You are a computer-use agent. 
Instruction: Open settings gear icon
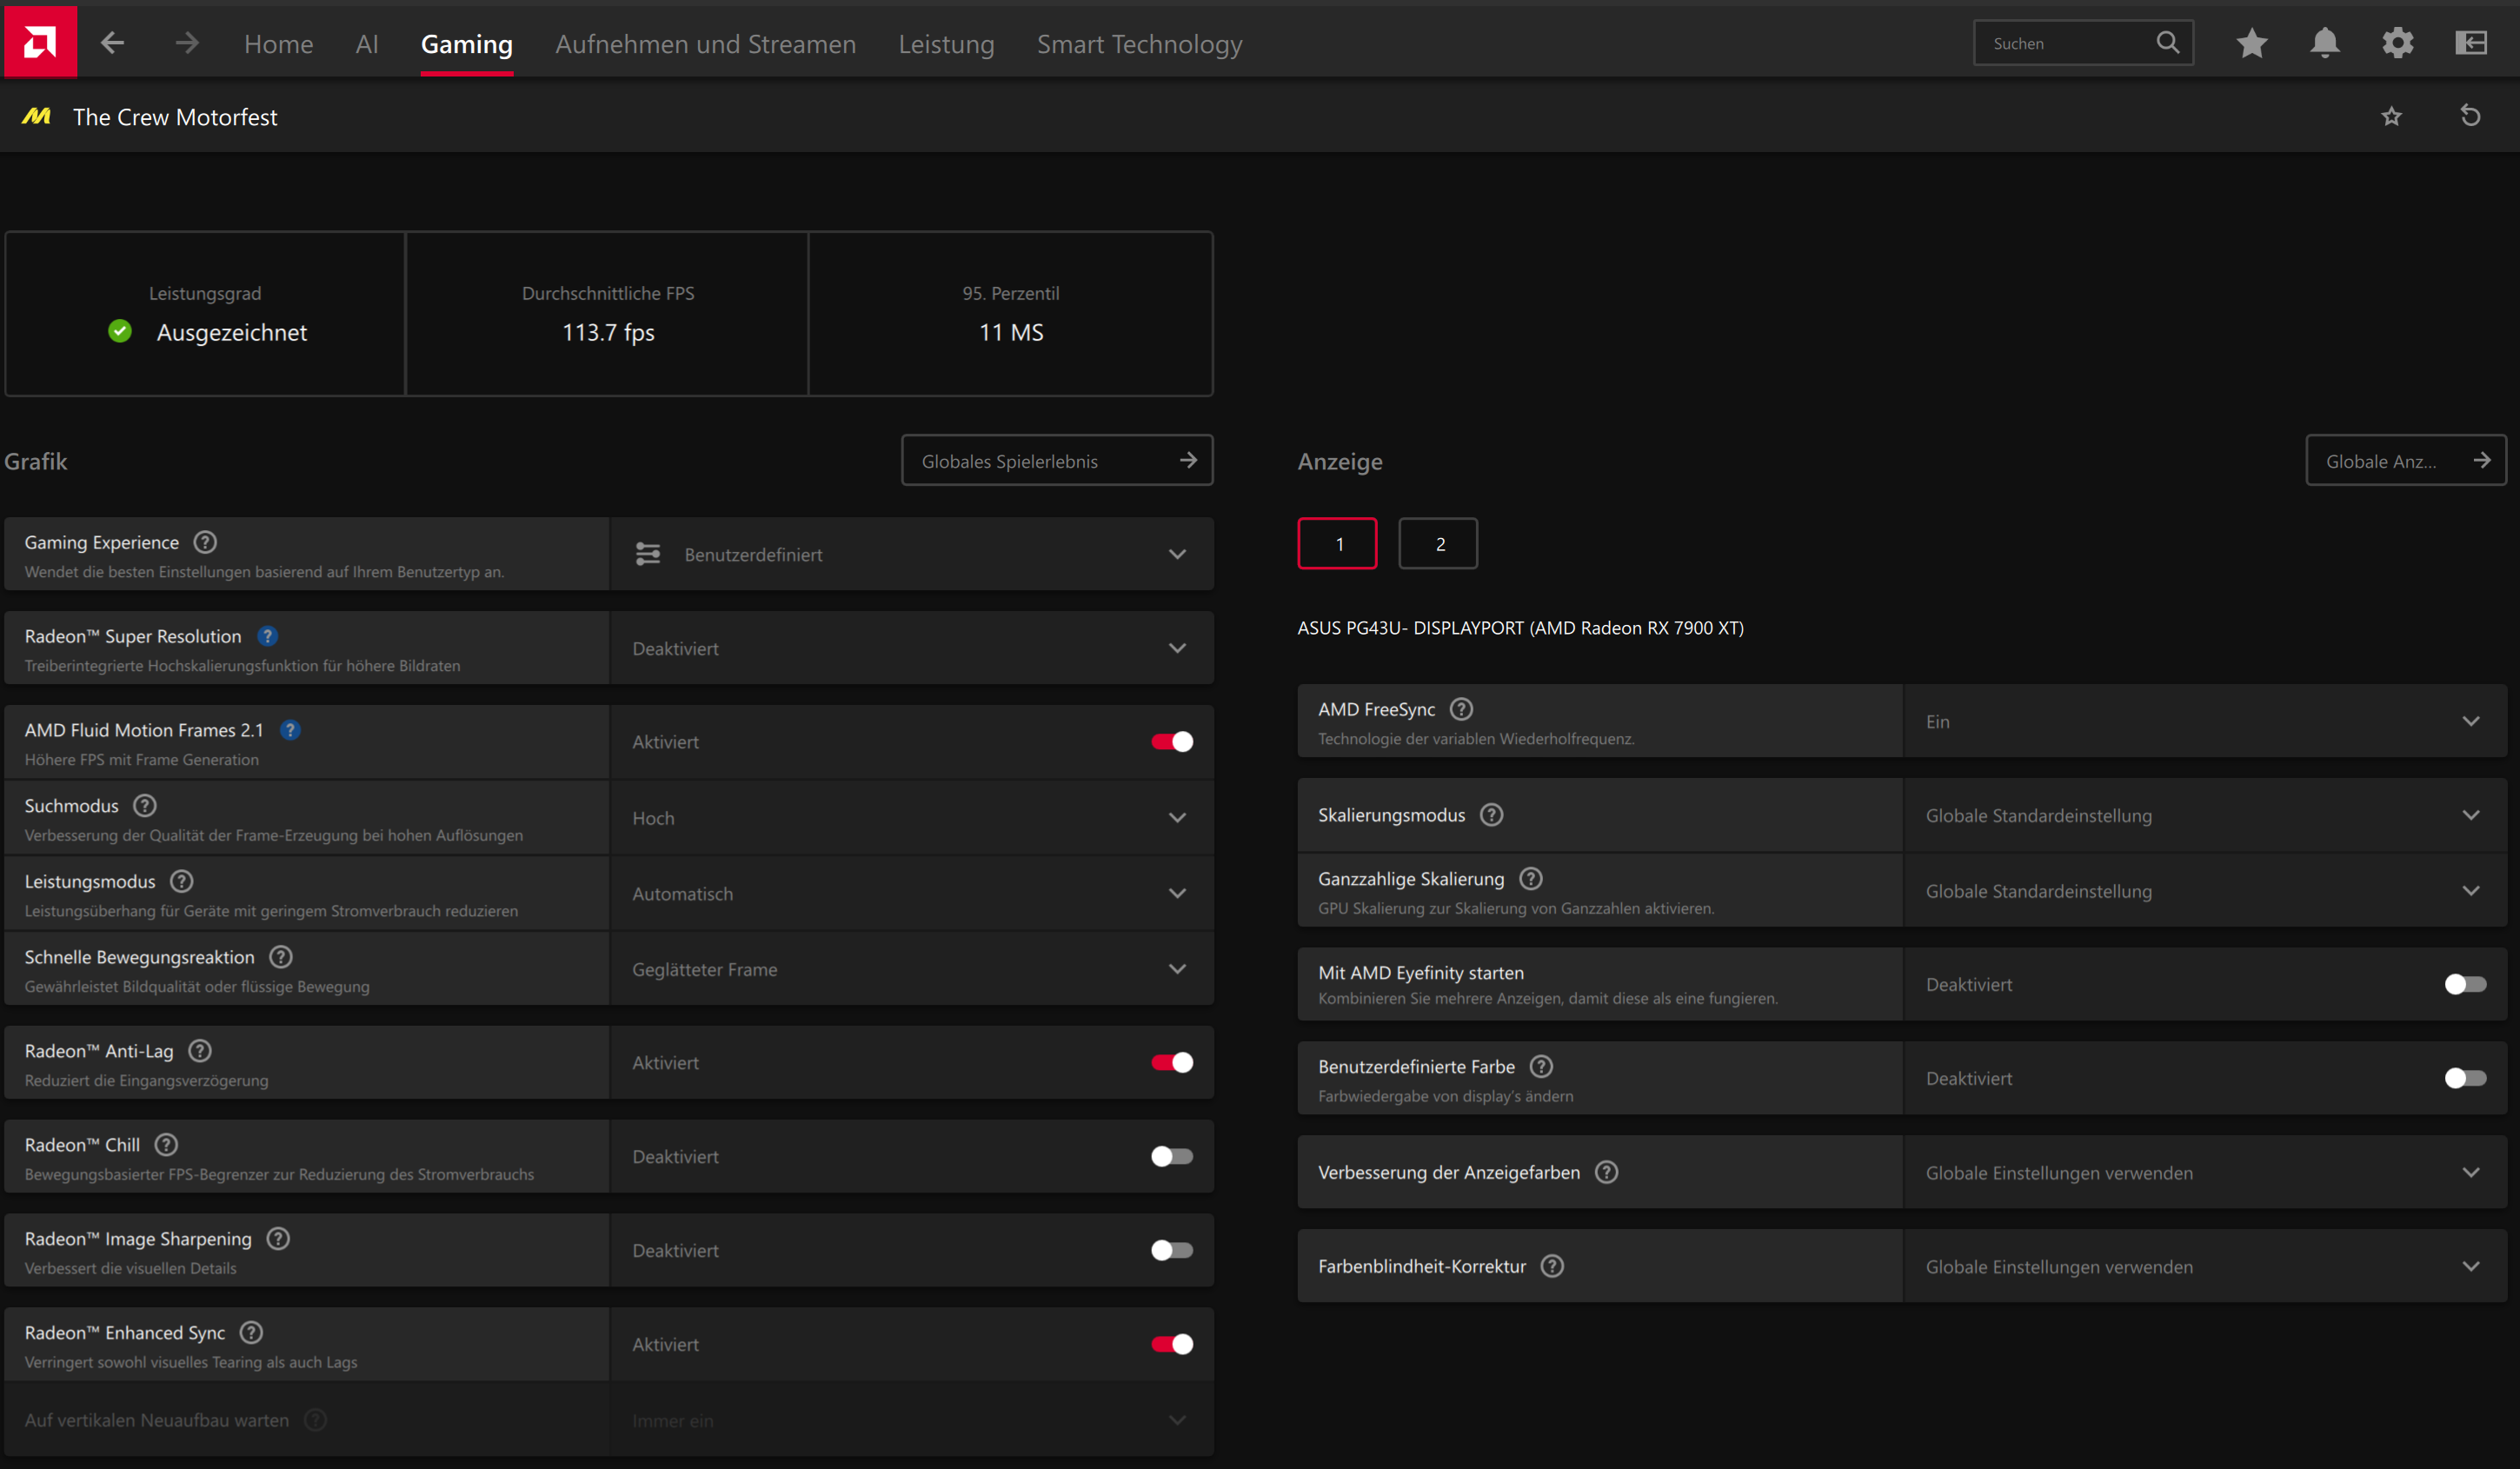pos(2398,43)
